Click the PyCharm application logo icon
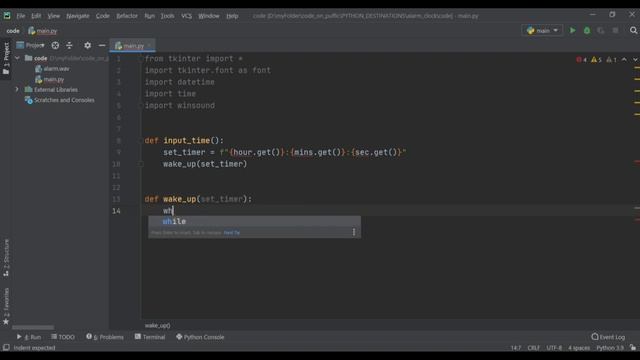640x360 pixels. (7, 16)
